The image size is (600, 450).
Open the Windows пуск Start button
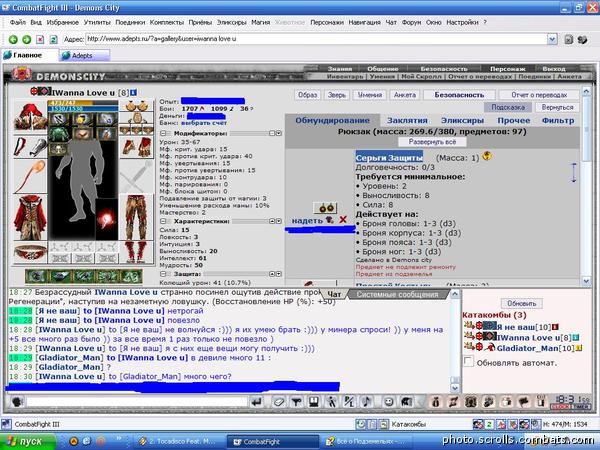coord(28,441)
